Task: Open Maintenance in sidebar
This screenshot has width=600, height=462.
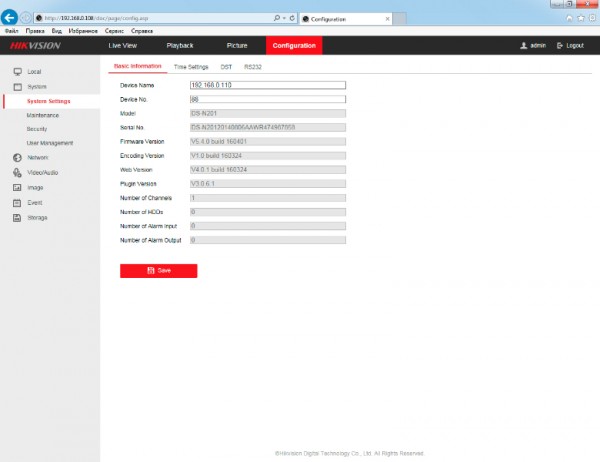Action: pyautogui.click(x=43, y=115)
